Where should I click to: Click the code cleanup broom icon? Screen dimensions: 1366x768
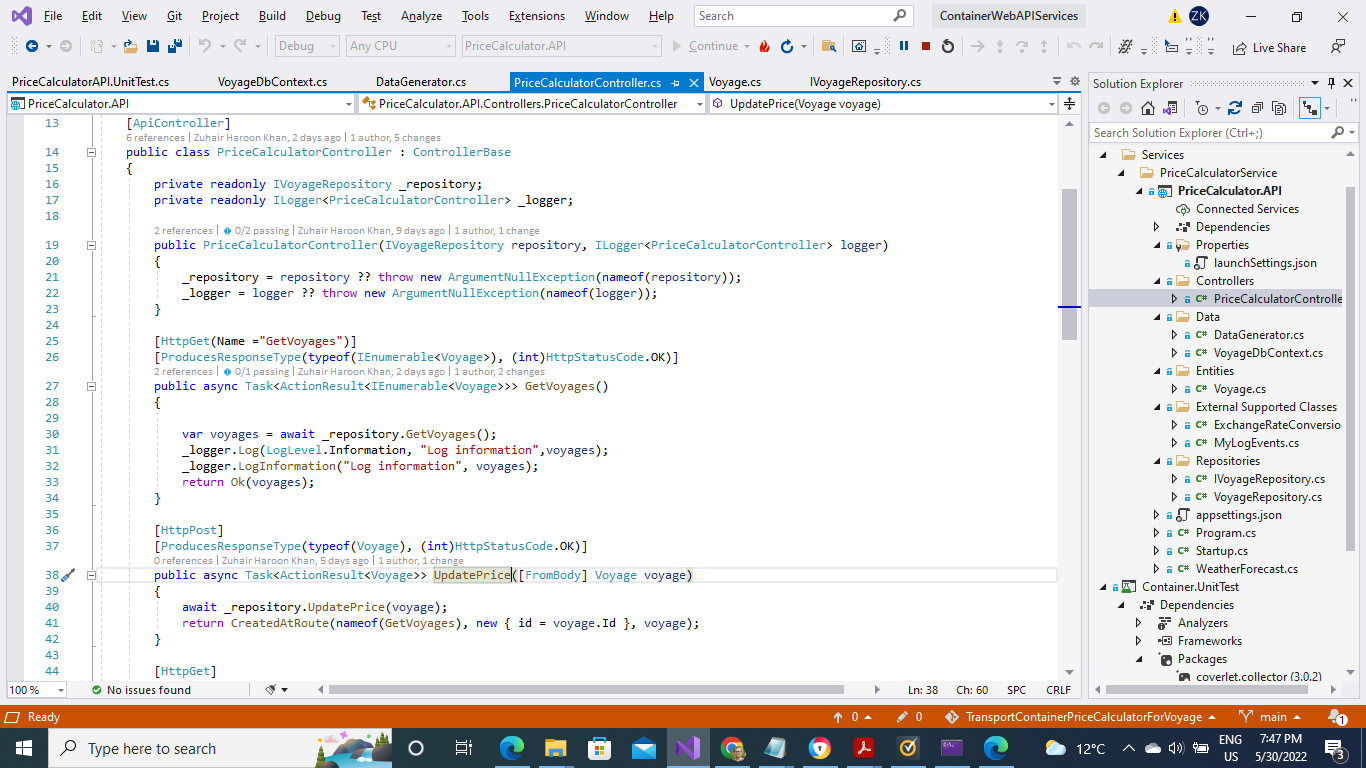[271, 690]
